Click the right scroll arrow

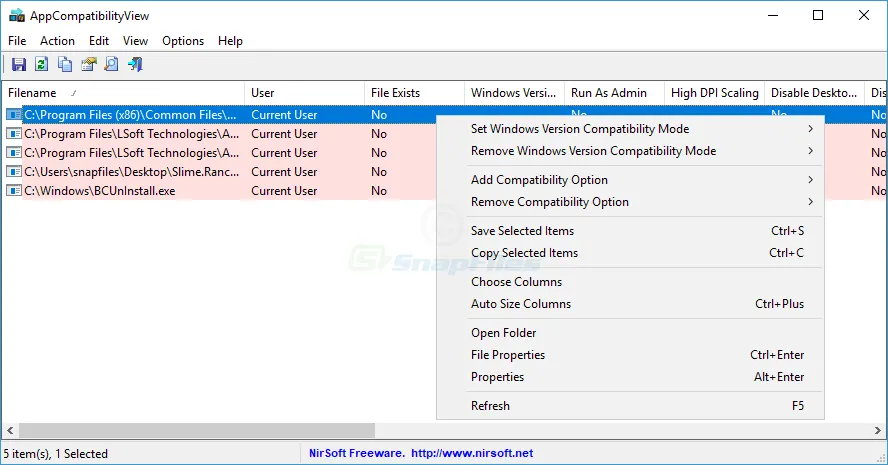point(877,430)
